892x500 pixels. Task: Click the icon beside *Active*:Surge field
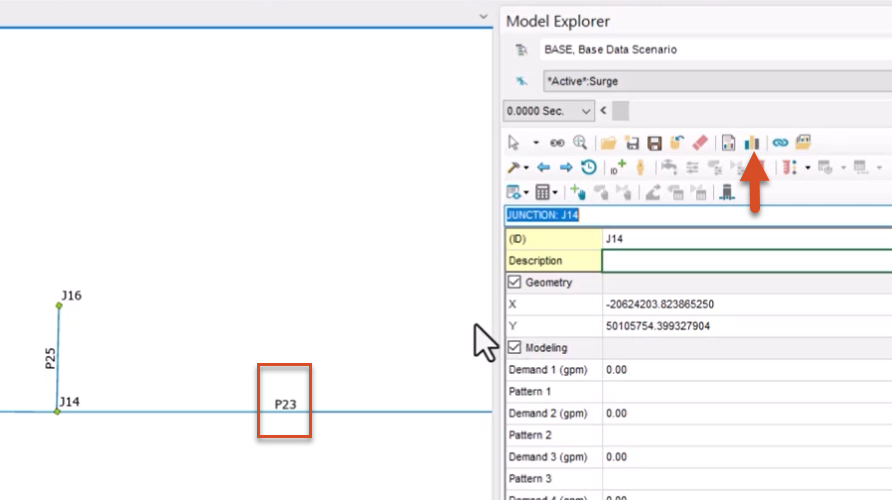point(521,81)
